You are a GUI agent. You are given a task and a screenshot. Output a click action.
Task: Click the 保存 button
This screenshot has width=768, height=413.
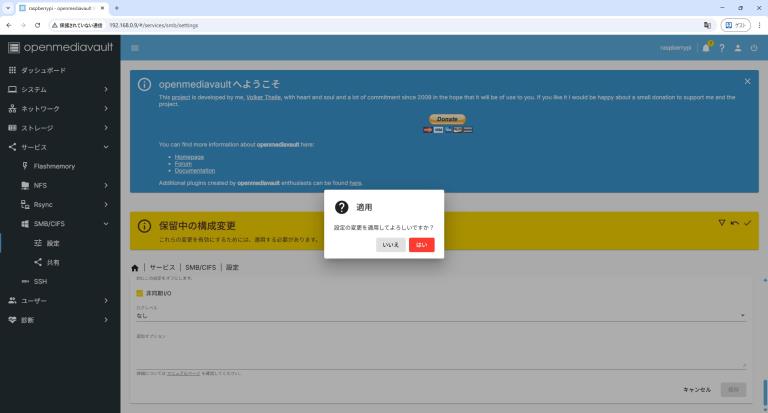[733, 389]
